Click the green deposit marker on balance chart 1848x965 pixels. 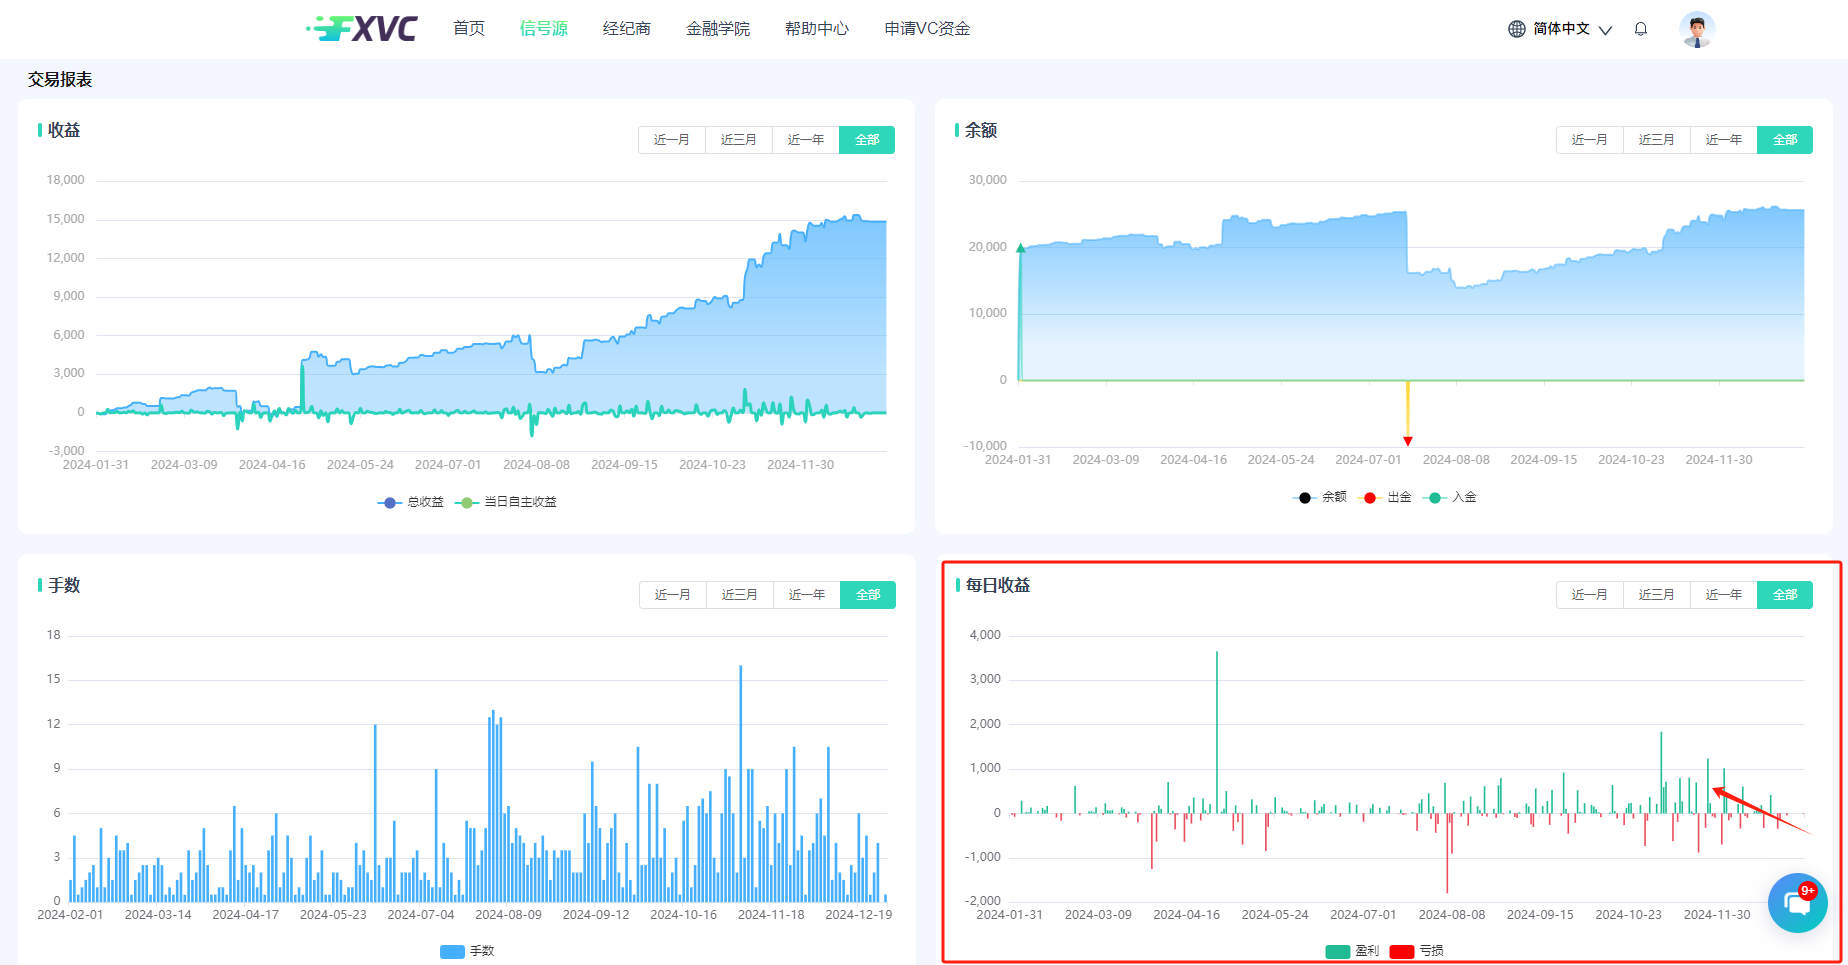click(1020, 248)
